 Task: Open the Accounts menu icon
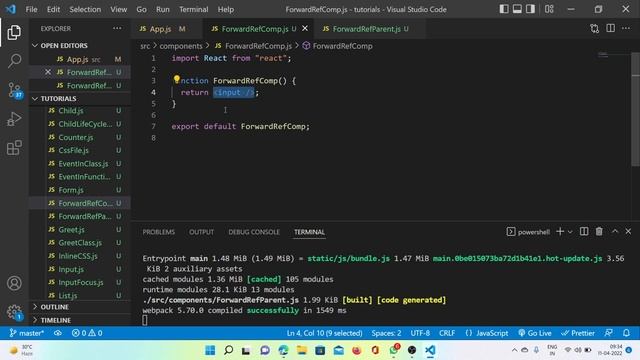tap(14, 283)
